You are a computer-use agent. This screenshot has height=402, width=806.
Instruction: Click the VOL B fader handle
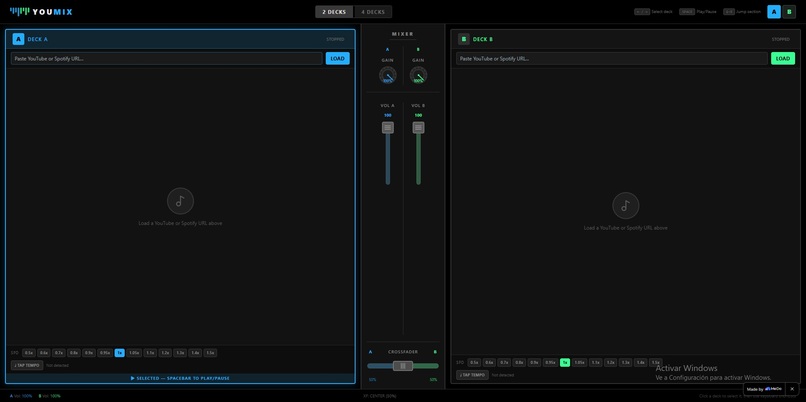[418, 127]
